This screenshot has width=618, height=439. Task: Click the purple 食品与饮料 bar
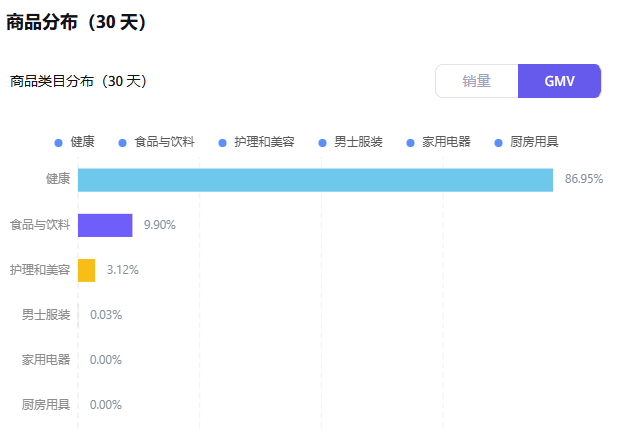coord(105,225)
